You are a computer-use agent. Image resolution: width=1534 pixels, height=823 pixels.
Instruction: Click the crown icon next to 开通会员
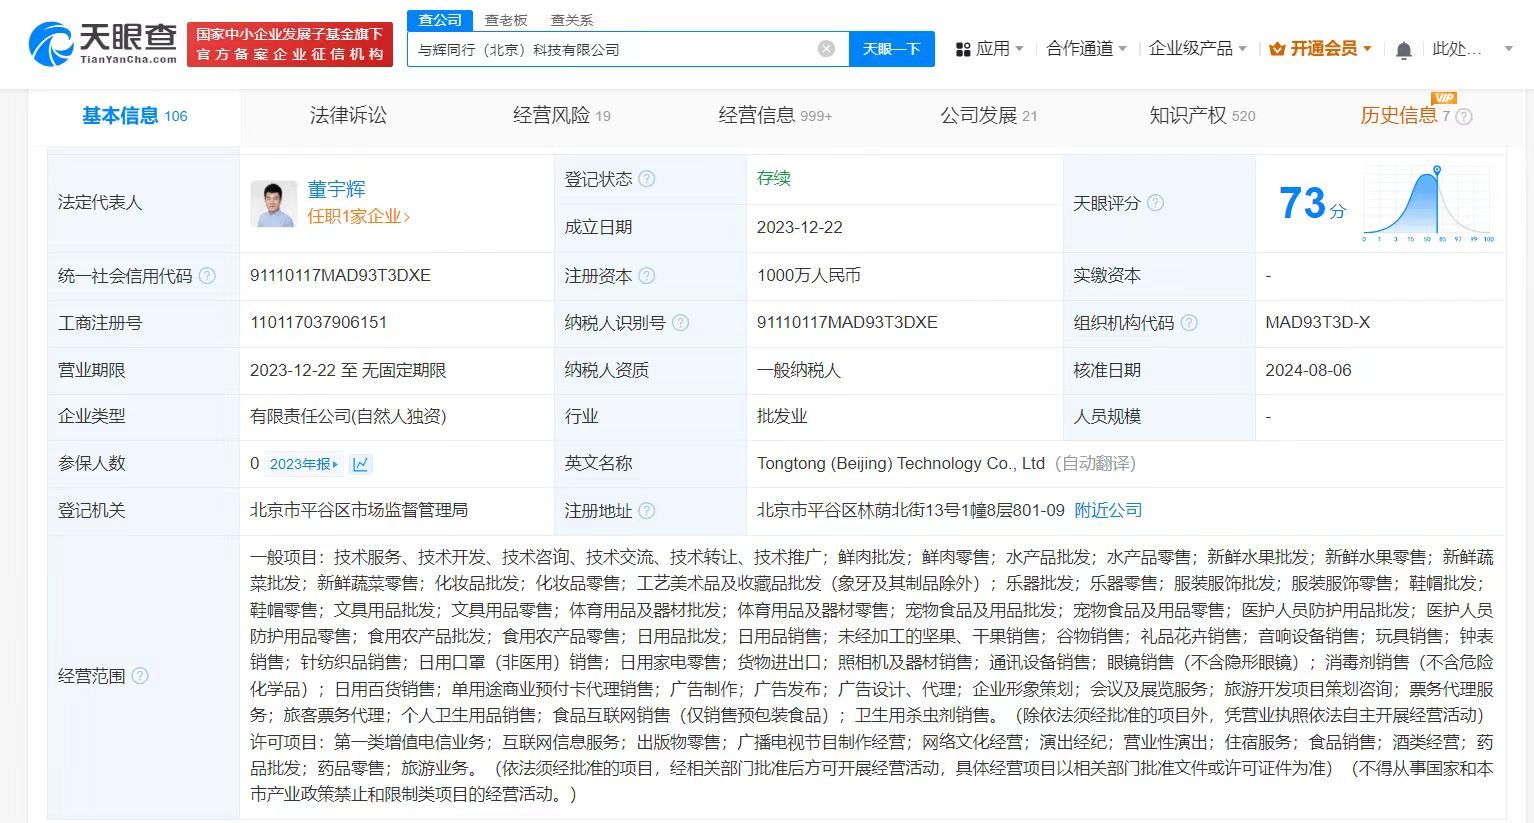coord(1277,47)
